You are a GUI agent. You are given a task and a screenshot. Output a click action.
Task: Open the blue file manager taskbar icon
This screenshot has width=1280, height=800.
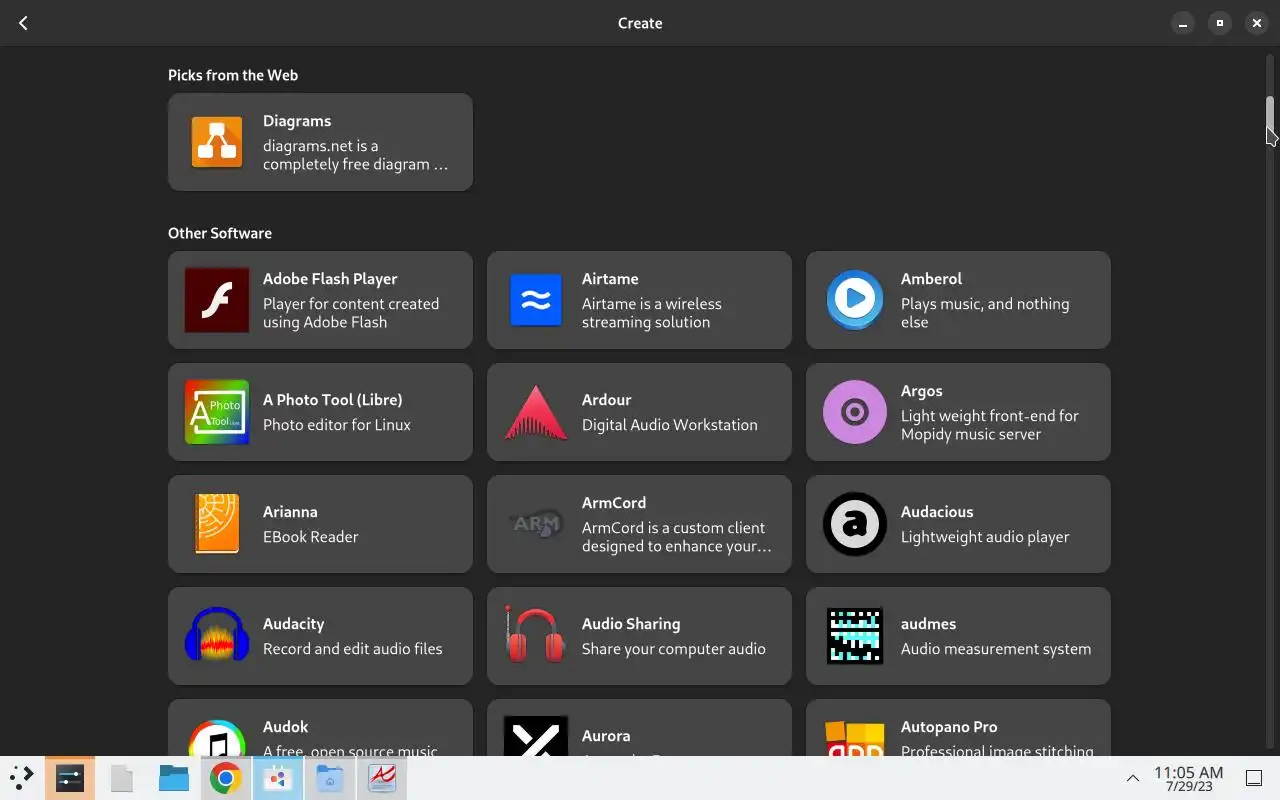(174, 778)
